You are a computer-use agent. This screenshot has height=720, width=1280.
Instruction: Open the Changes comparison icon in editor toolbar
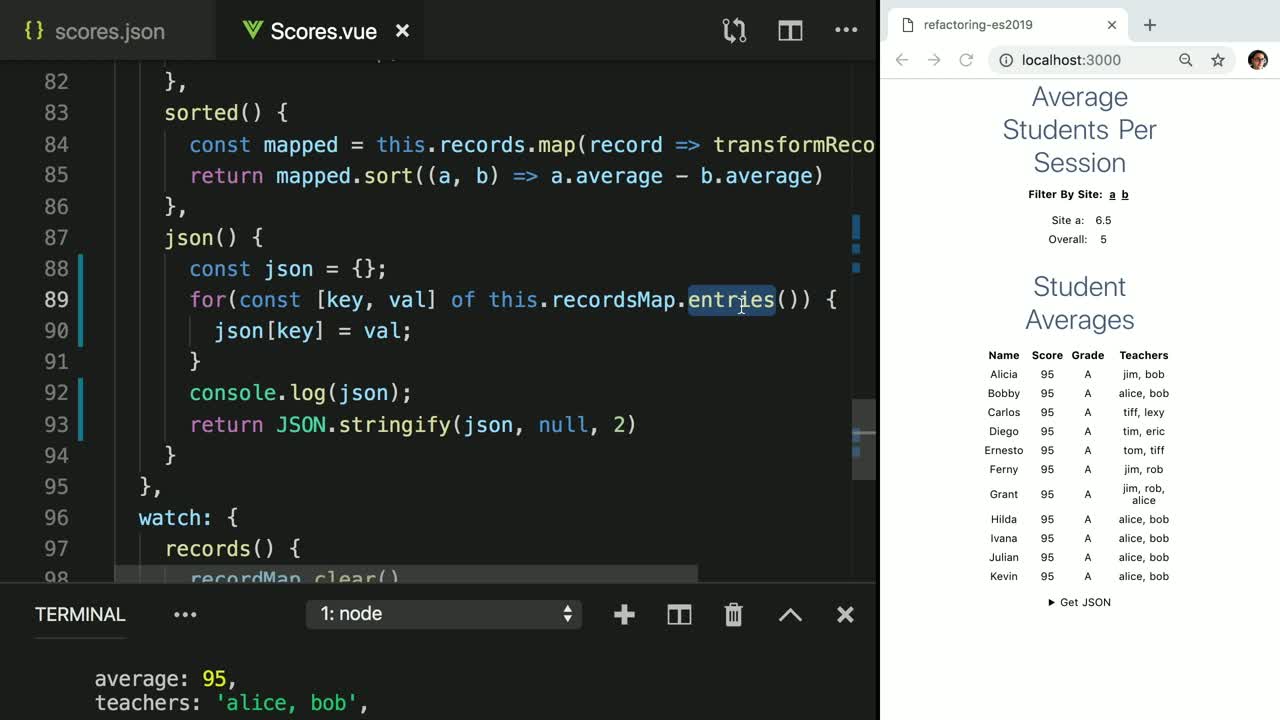(x=733, y=31)
